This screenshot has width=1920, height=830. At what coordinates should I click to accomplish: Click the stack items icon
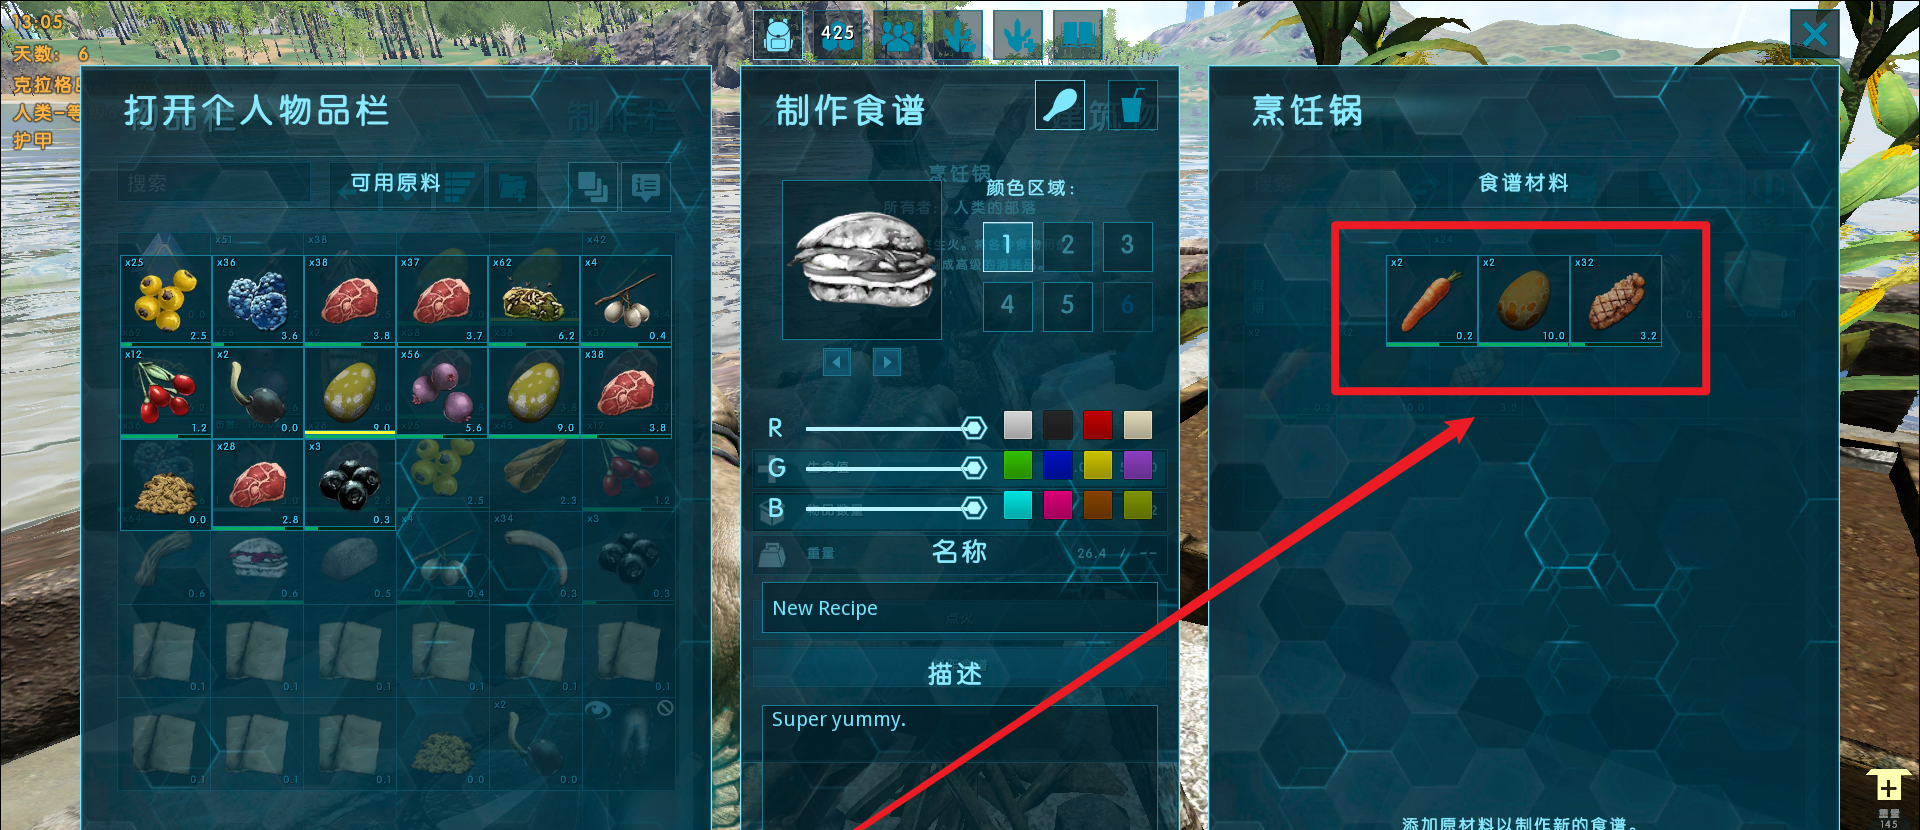pos(593,186)
